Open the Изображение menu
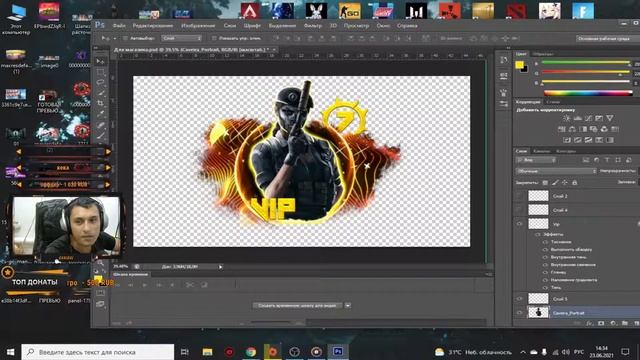640x360 pixels. coord(198,26)
